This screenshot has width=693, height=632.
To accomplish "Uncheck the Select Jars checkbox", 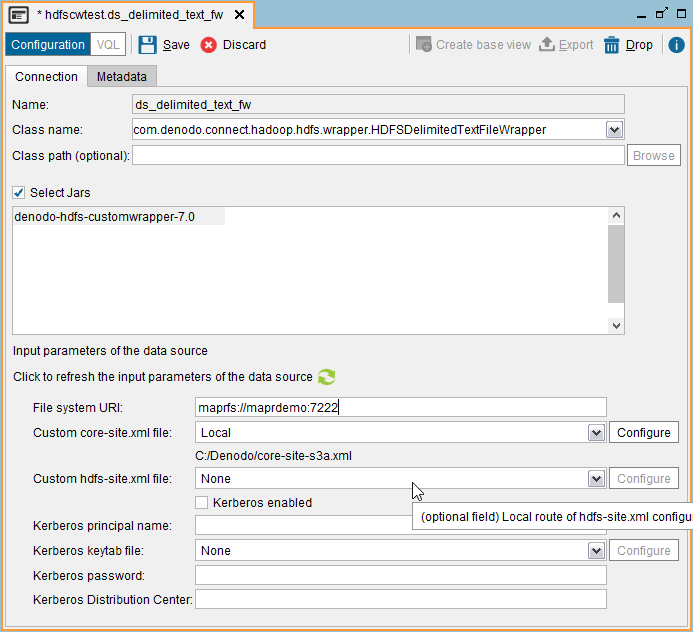I will pyautogui.click(x=19, y=193).
